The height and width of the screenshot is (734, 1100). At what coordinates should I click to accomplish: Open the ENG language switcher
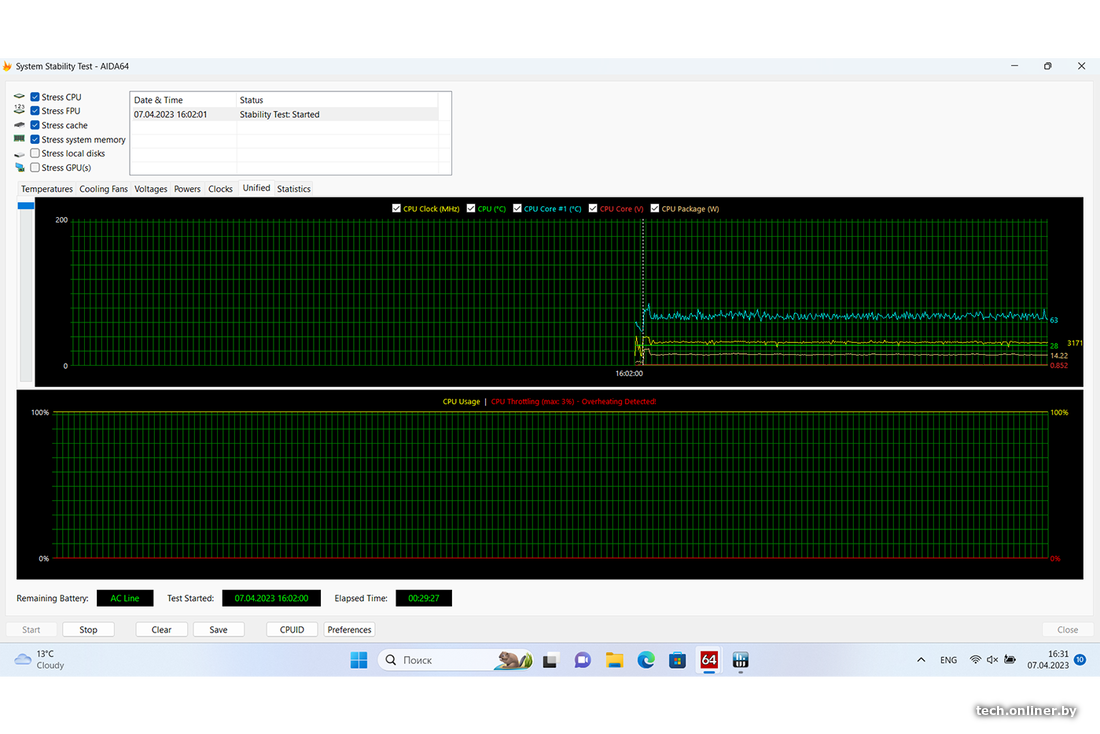[x=948, y=660]
